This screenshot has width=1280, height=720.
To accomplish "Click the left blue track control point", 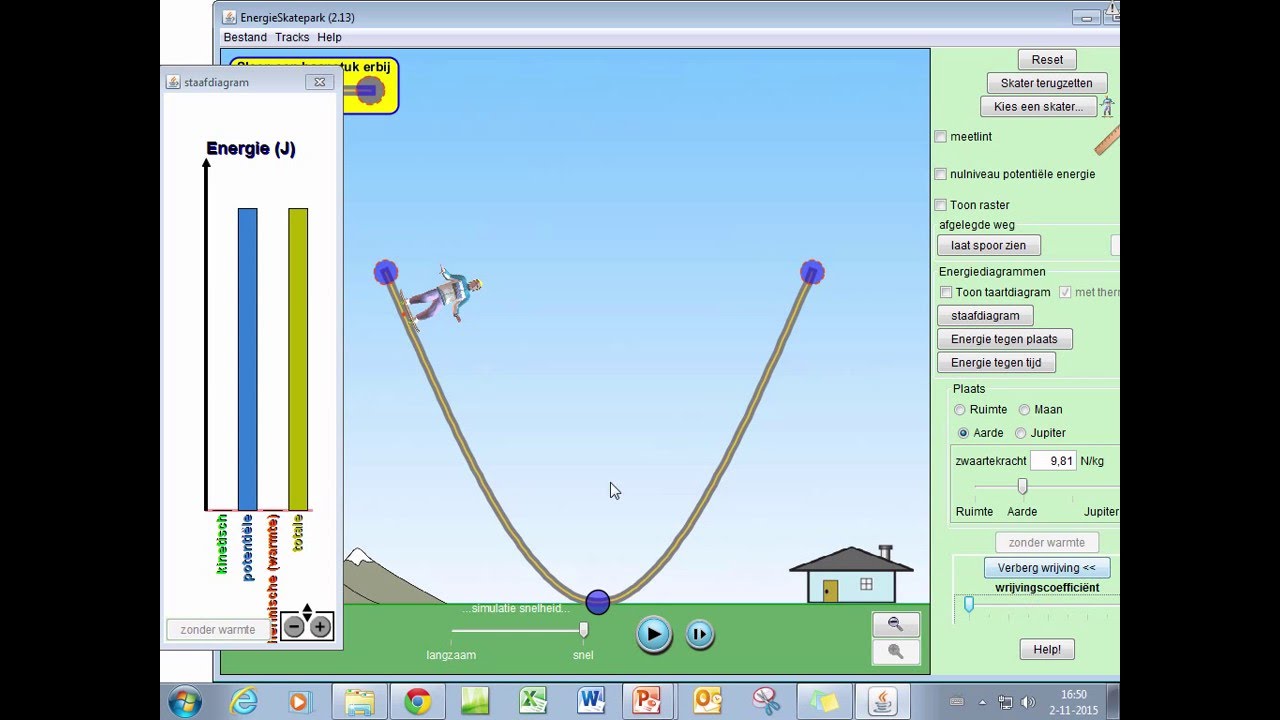I will click(386, 272).
